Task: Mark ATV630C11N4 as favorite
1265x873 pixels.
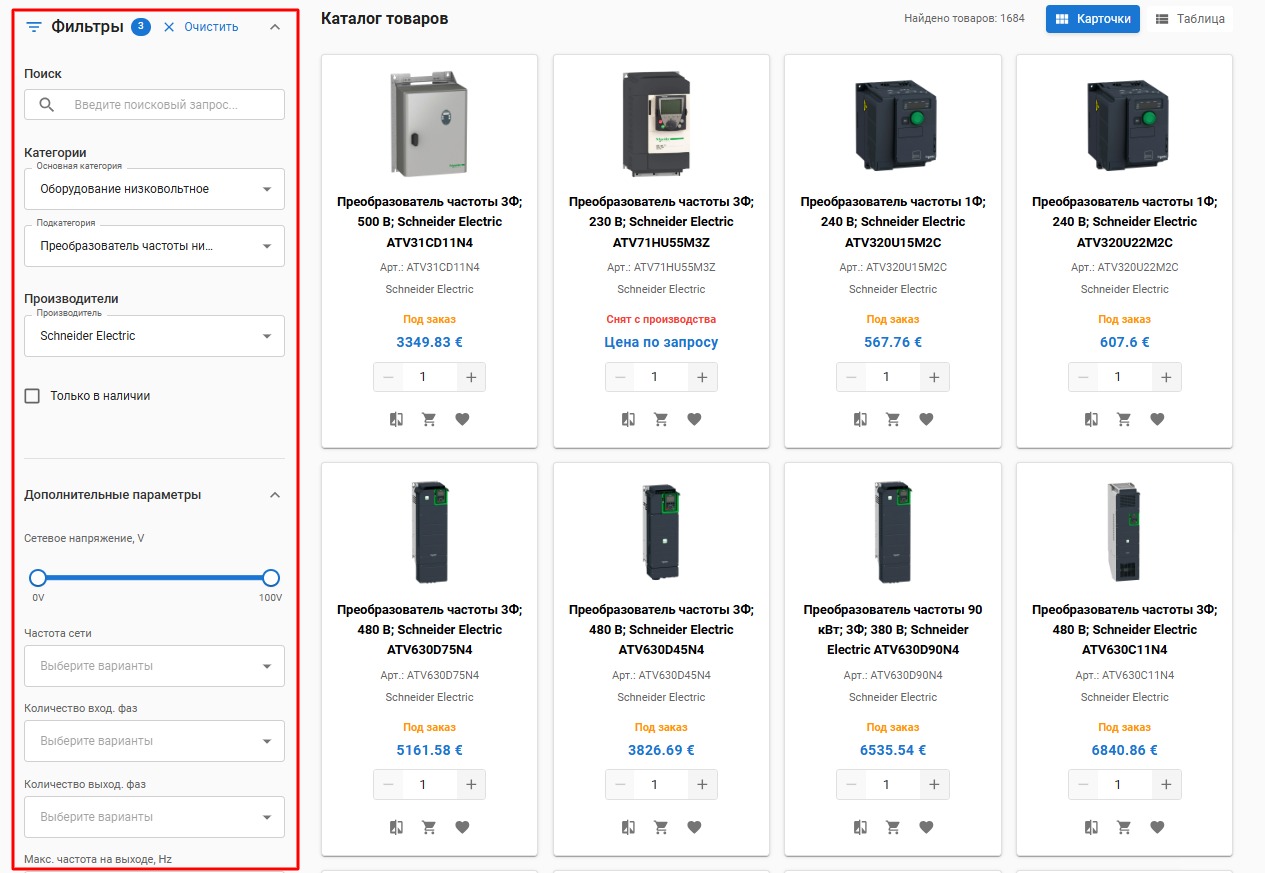Action: tap(1157, 827)
